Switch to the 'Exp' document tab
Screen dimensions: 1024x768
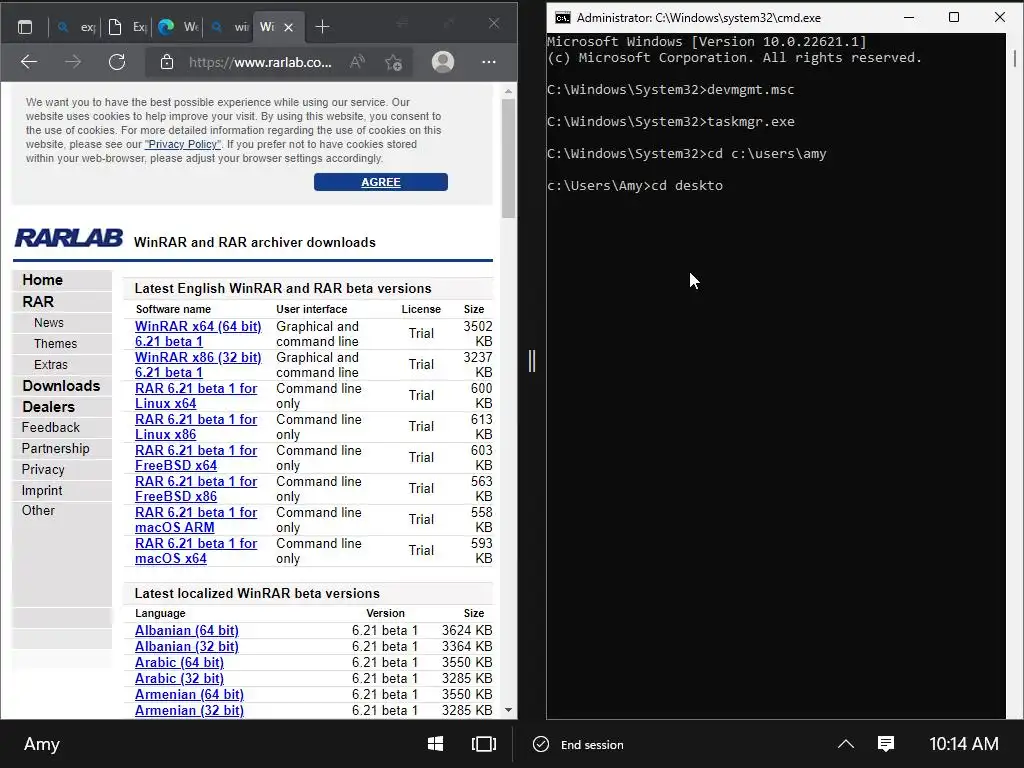pyautogui.click(x=127, y=27)
